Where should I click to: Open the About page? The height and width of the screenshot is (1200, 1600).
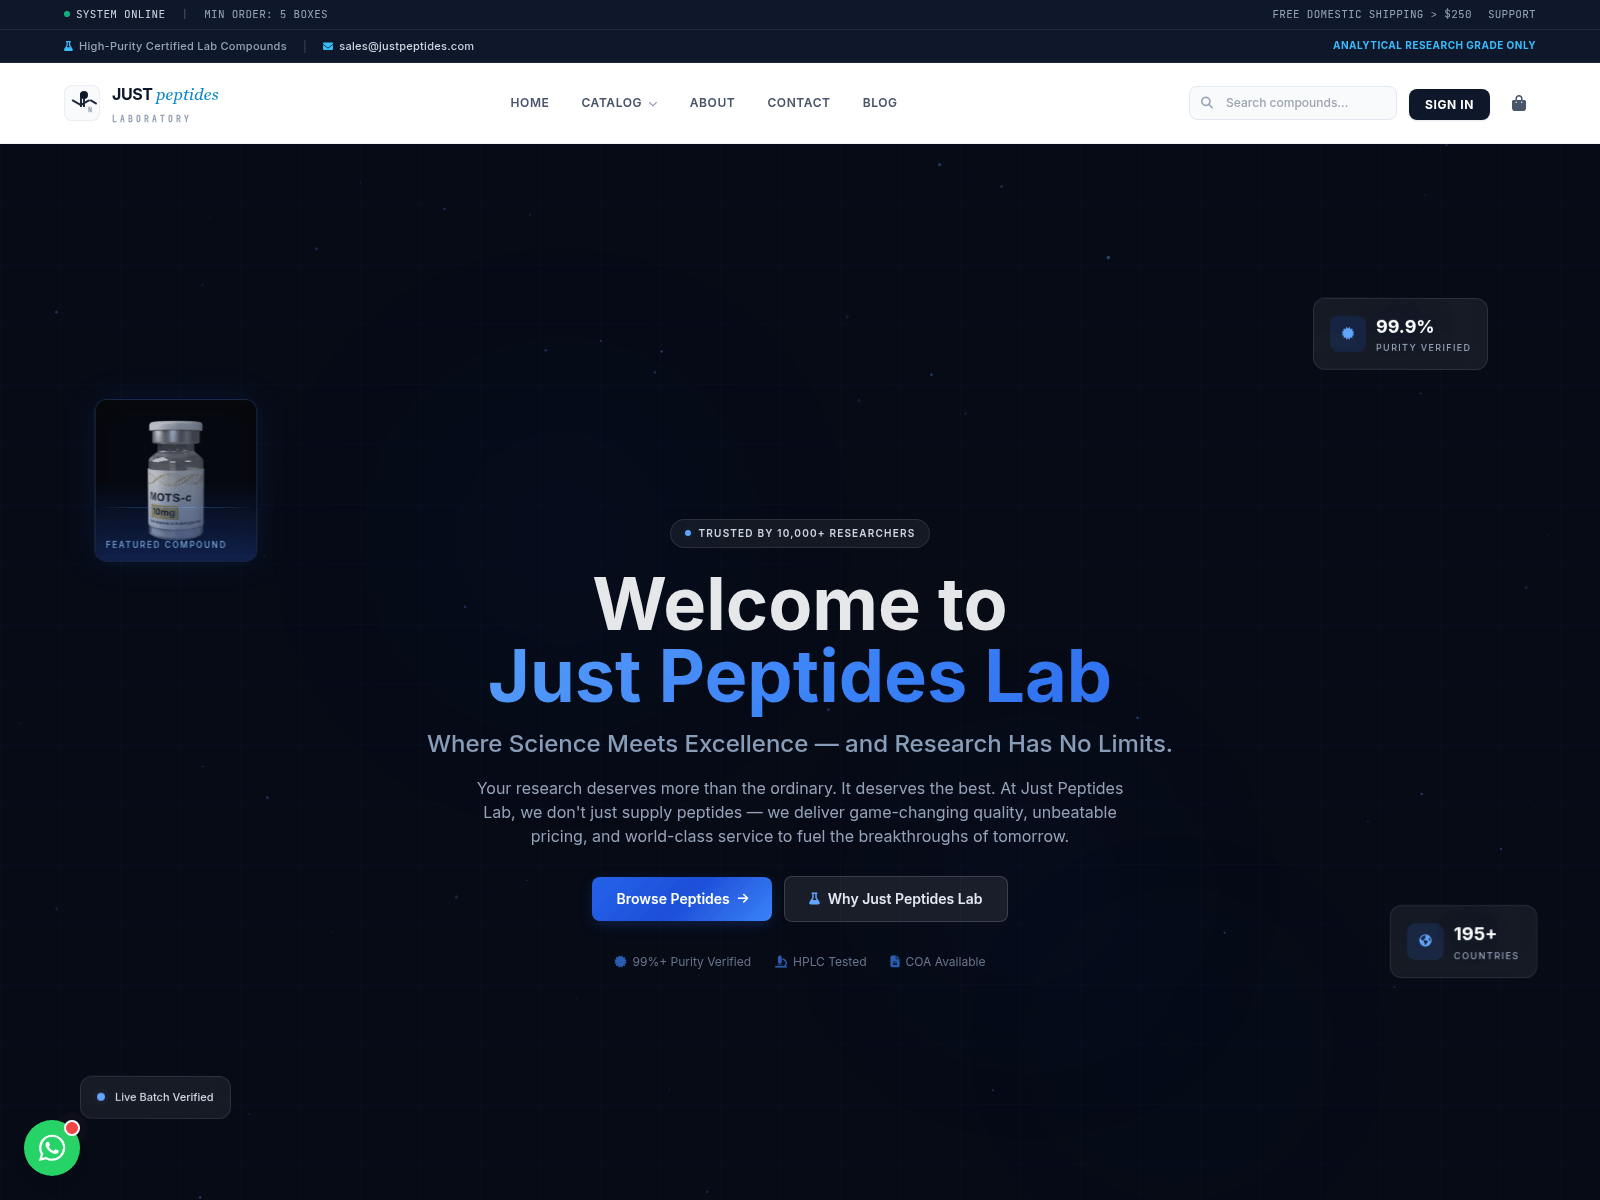point(712,103)
